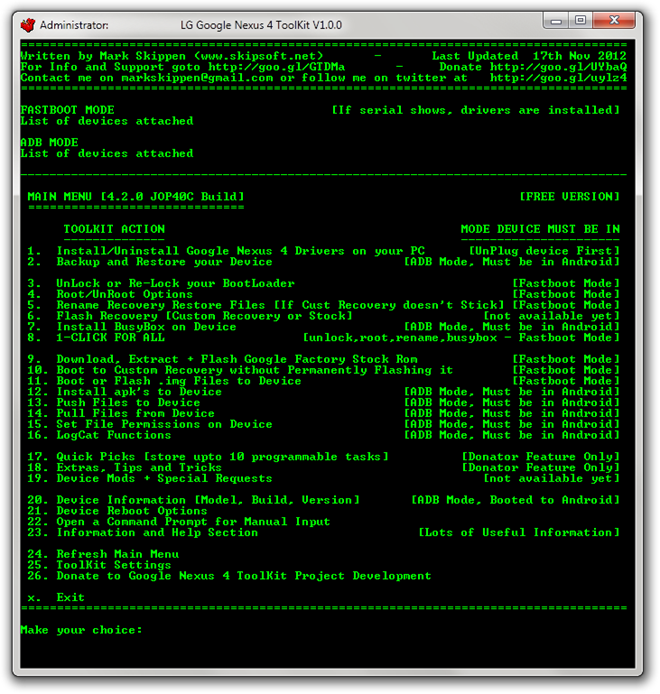
Task: Click the toolkit window icon in title bar
Action: coord(28,25)
